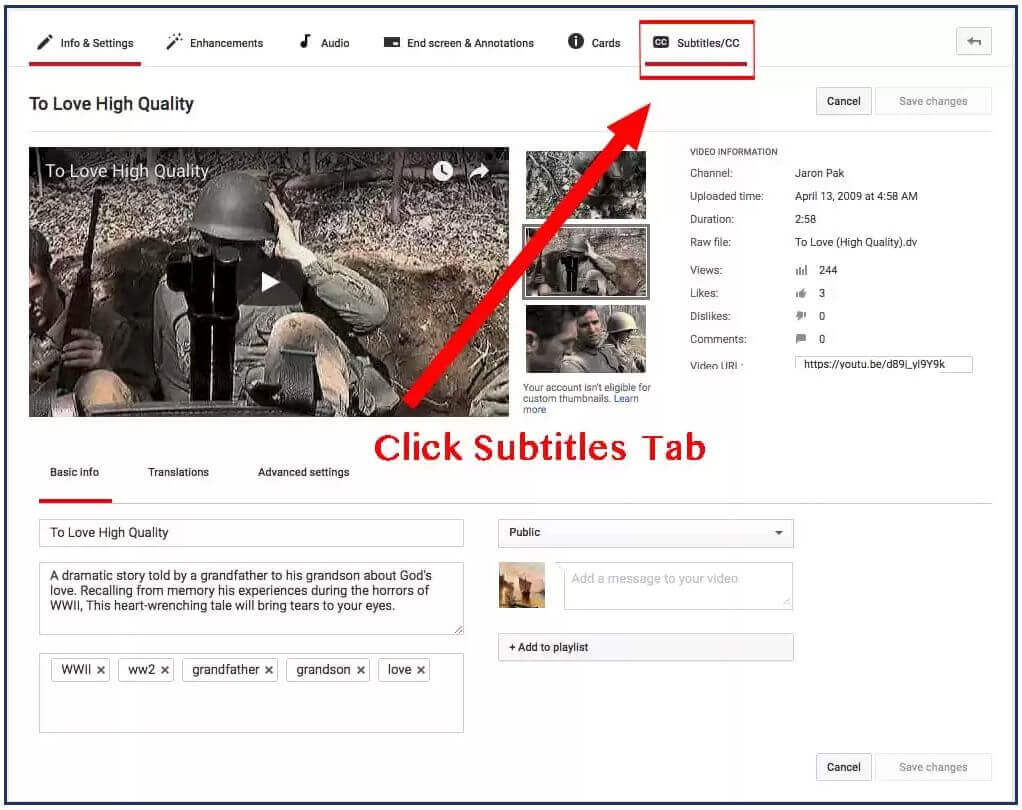Screen dimensions: 1022x810
Task: Select the Subtitles/CC badge icon
Action: click(x=661, y=41)
